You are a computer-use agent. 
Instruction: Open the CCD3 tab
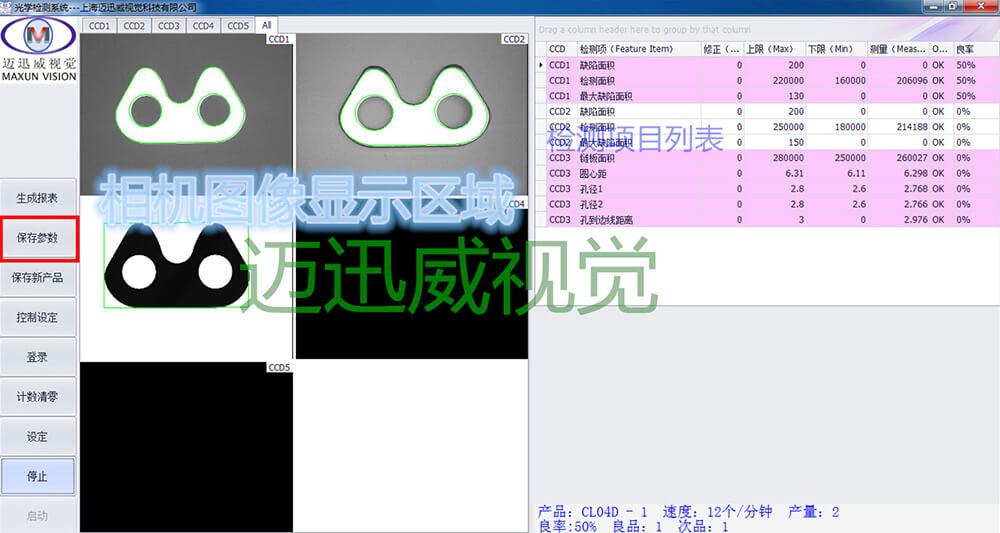coord(168,25)
